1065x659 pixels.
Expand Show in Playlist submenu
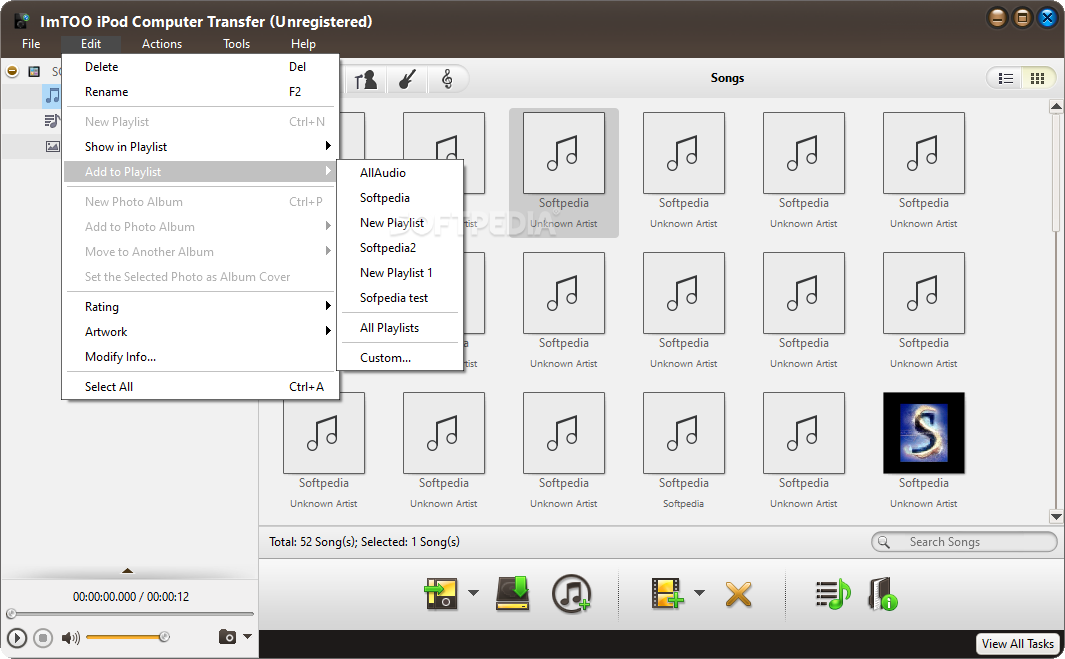pyautogui.click(x=200, y=147)
